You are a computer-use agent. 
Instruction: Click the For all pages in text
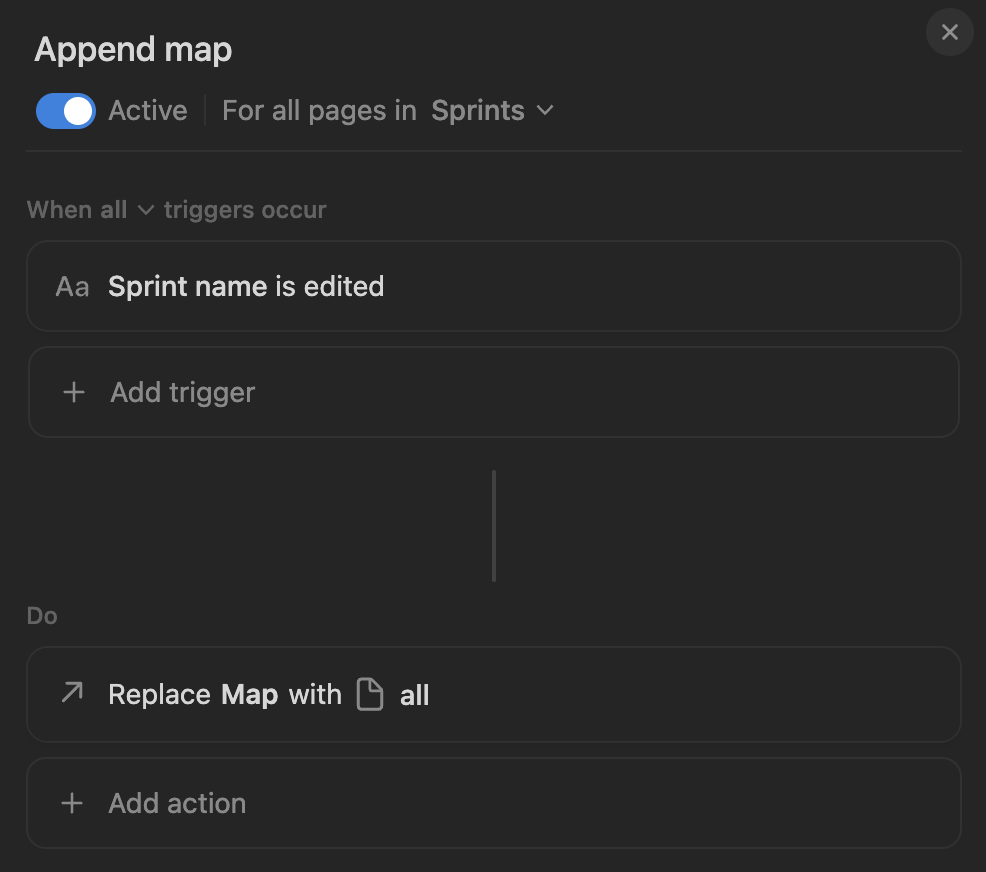(319, 111)
